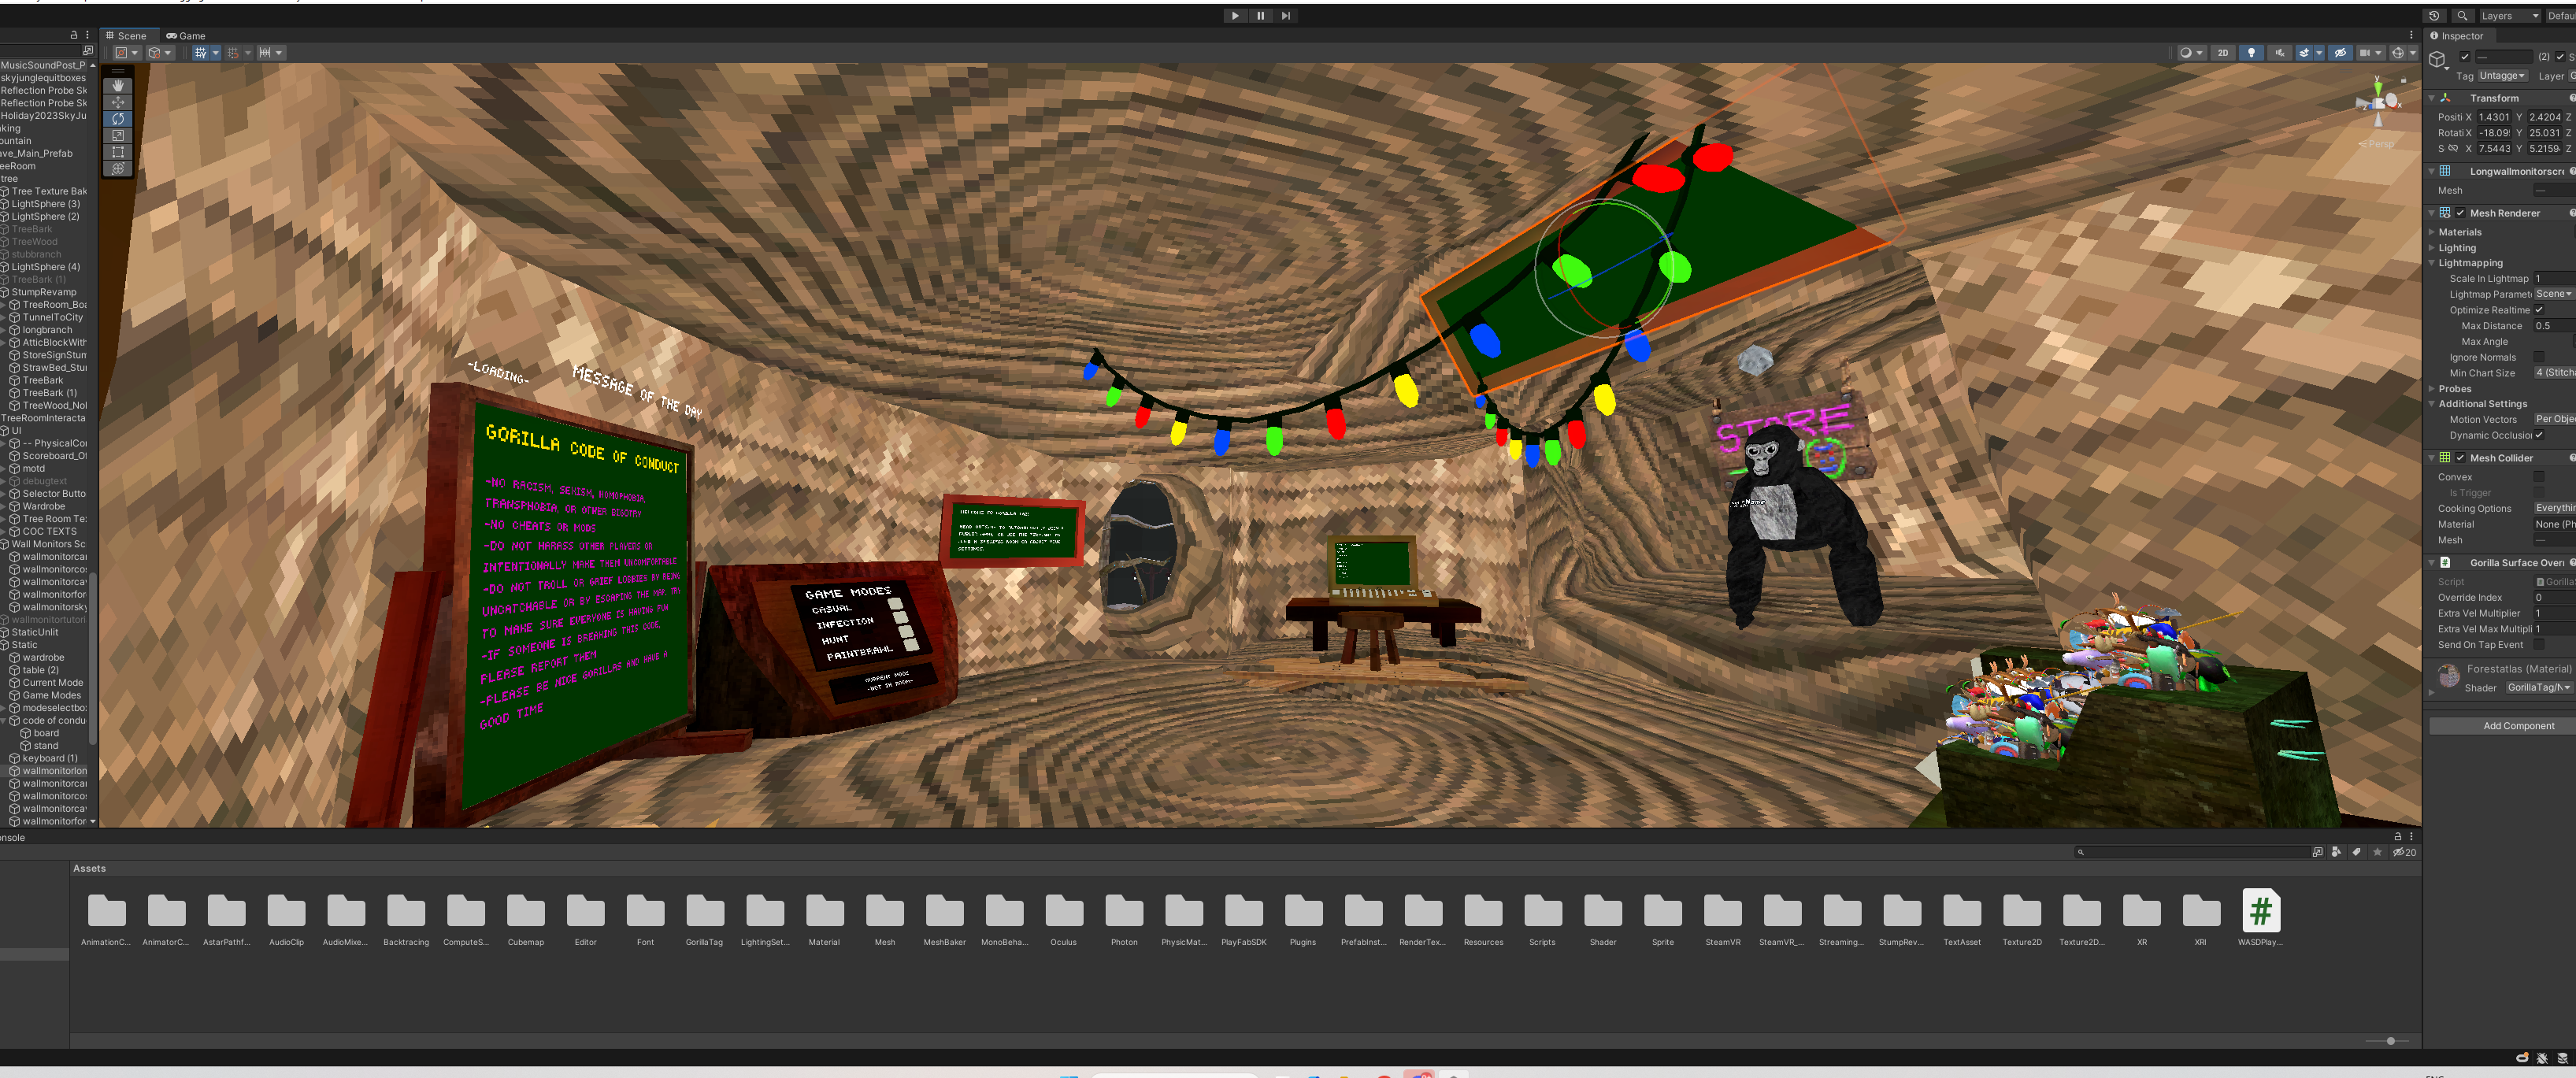Open the Undo History icon
This screenshot has height=1078, width=2576.
pyautogui.click(x=2434, y=16)
